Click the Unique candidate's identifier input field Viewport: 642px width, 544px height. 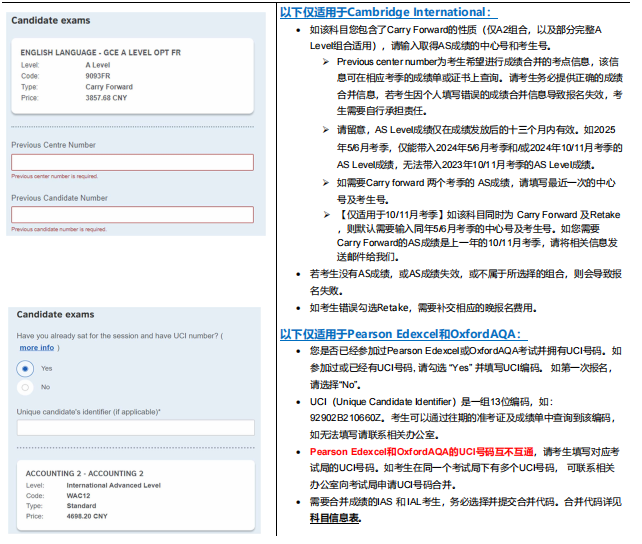[x=136, y=428]
